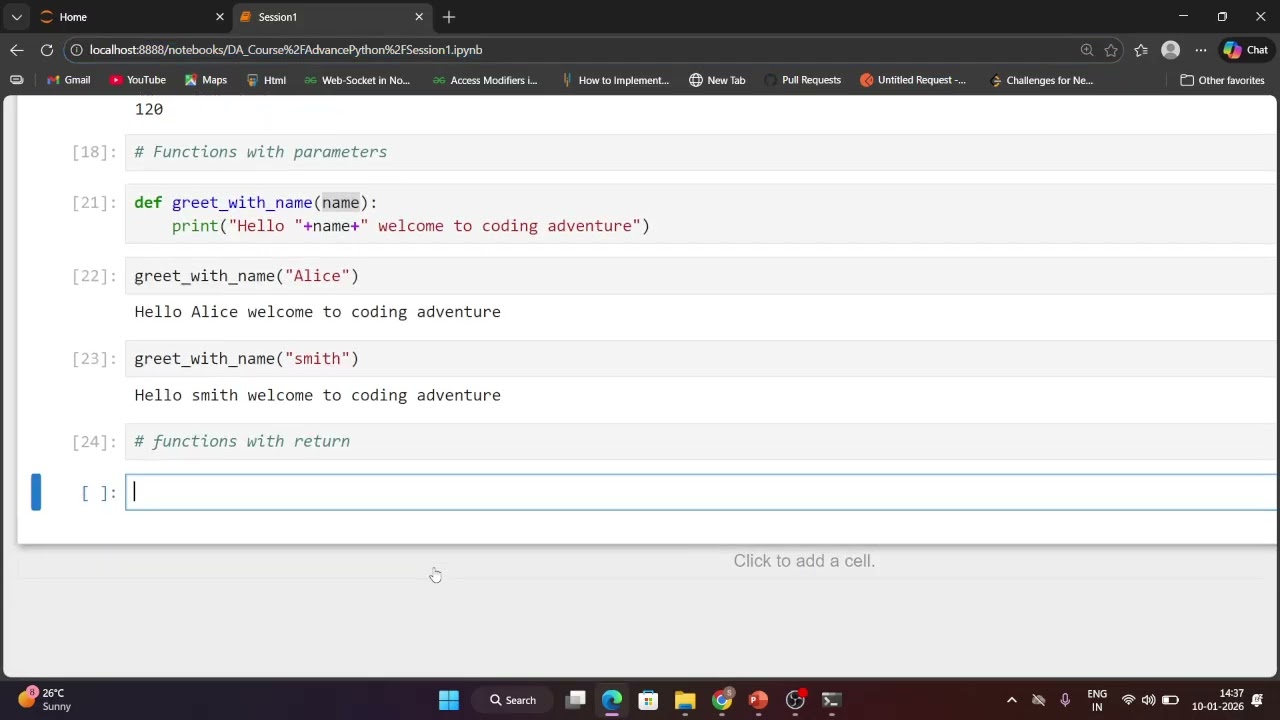Open the clock showing 14:37
The width and height of the screenshot is (1280, 720).
(x=1217, y=699)
